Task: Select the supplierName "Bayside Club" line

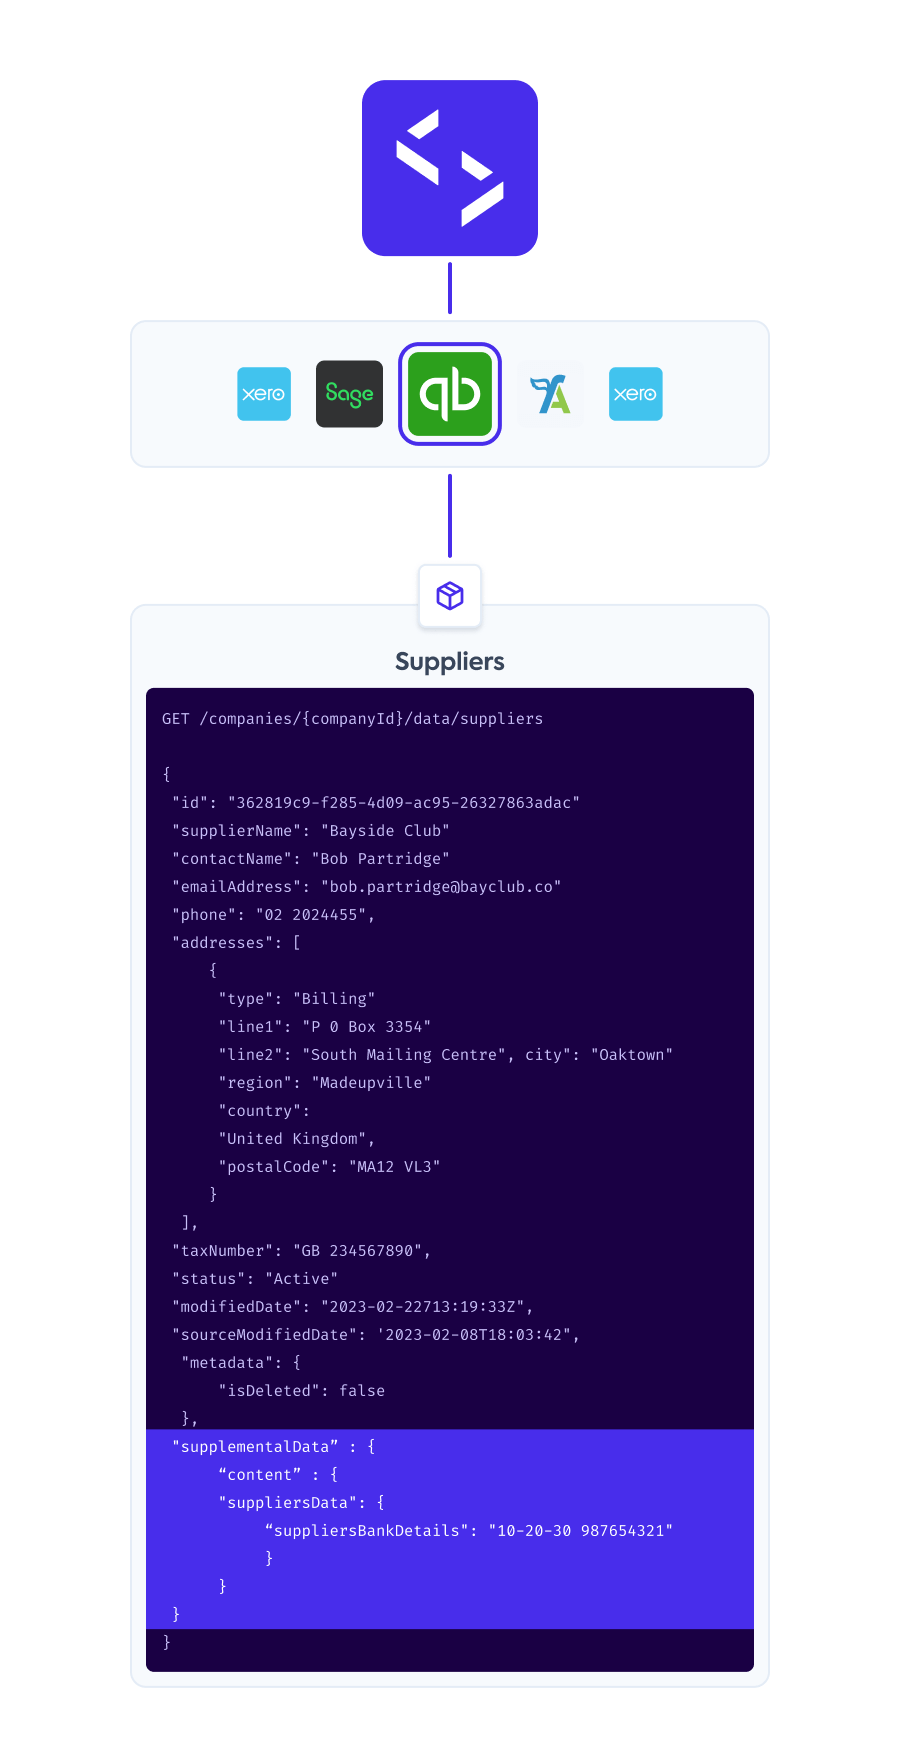Action: 311,831
